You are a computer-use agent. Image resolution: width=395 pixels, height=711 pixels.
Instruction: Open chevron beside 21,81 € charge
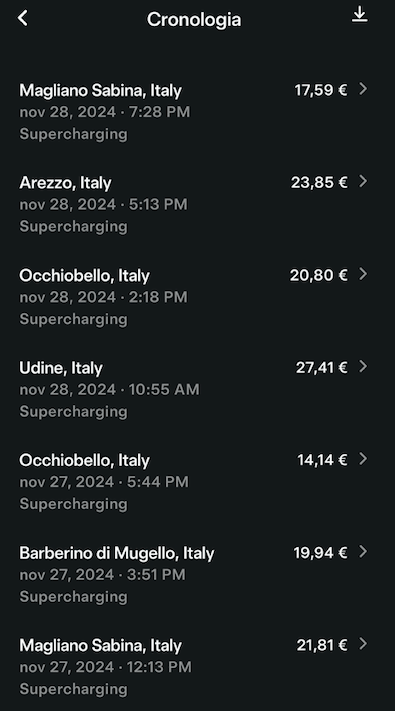363,644
